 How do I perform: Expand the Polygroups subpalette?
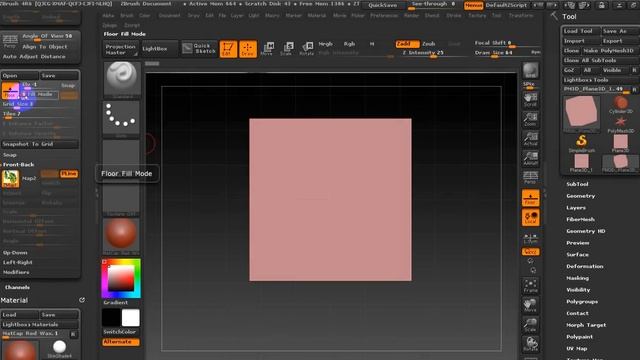point(582,302)
